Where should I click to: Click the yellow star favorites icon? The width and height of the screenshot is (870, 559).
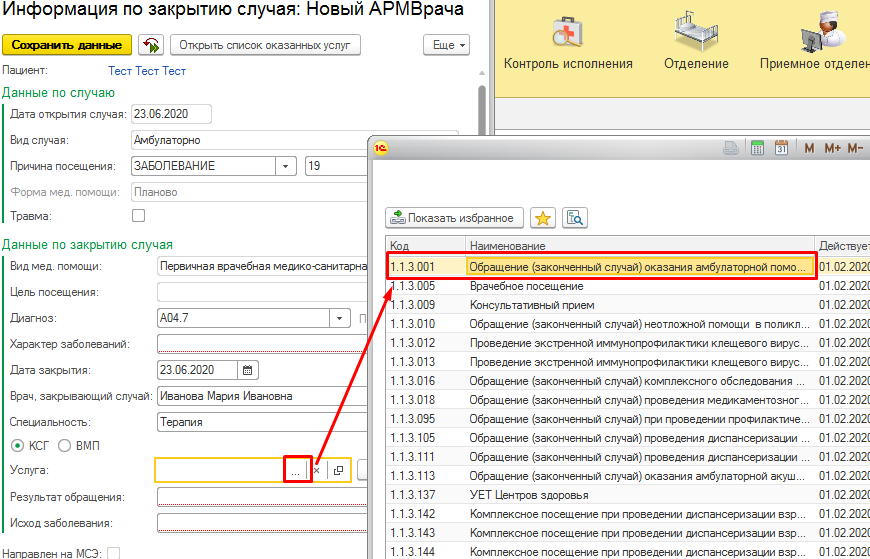click(x=542, y=218)
